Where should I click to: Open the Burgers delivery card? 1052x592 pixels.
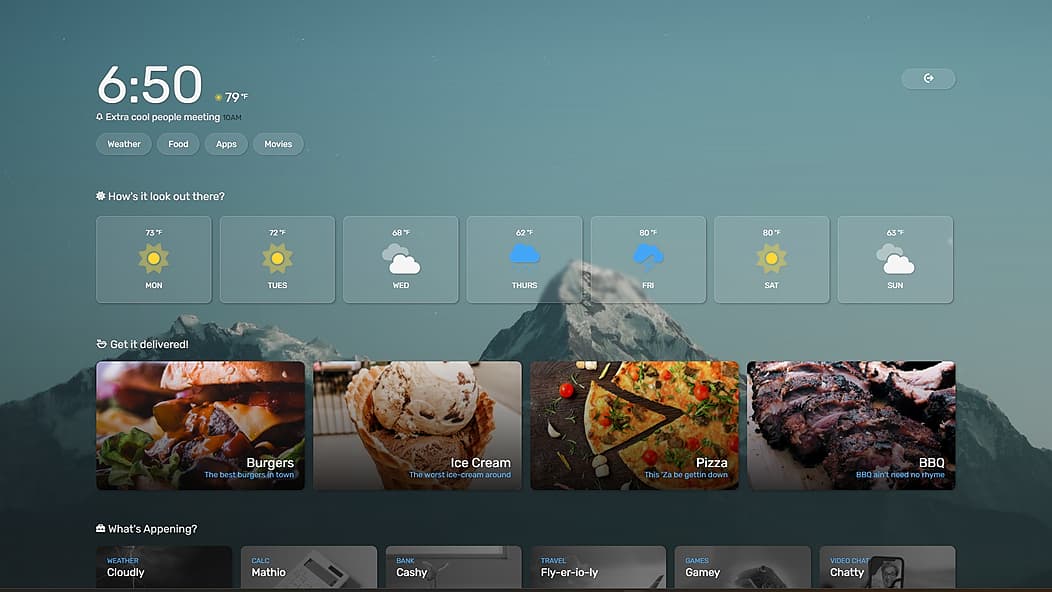pyautogui.click(x=201, y=425)
